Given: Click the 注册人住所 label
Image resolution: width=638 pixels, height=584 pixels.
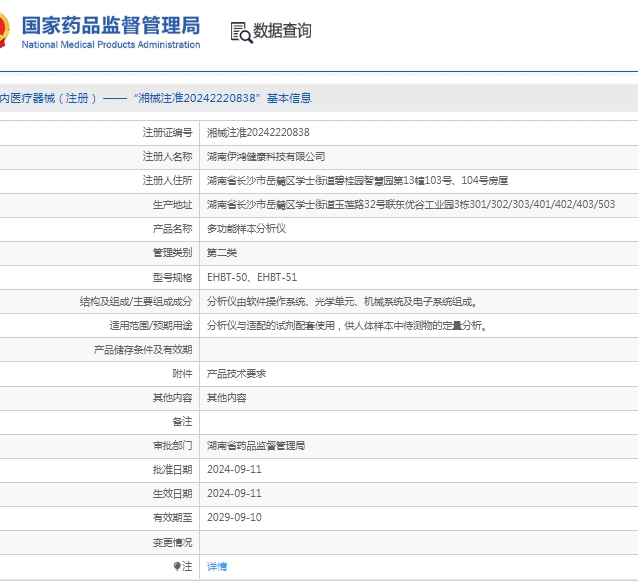Looking at the screenshot, I should pos(167,180).
